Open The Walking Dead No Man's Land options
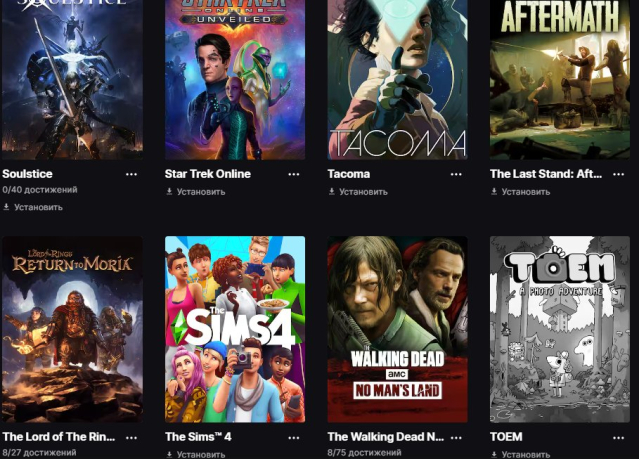Image resolution: width=639 pixels, height=459 pixels. pyautogui.click(x=456, y=438)
